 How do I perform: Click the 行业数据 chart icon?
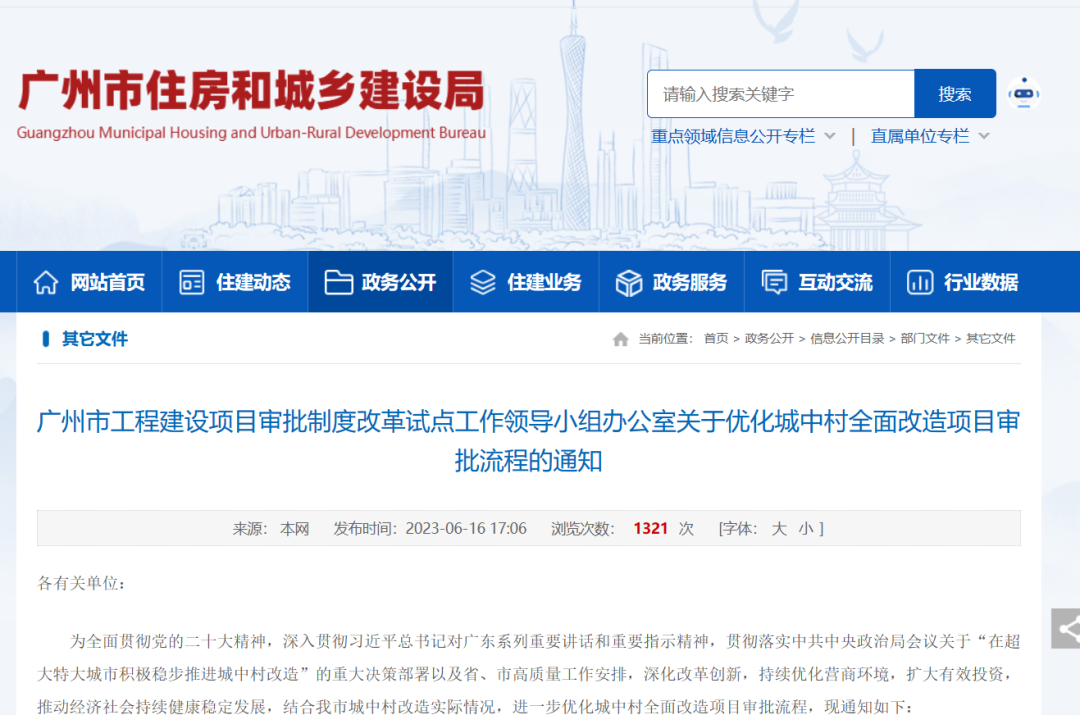click(919, 281)
